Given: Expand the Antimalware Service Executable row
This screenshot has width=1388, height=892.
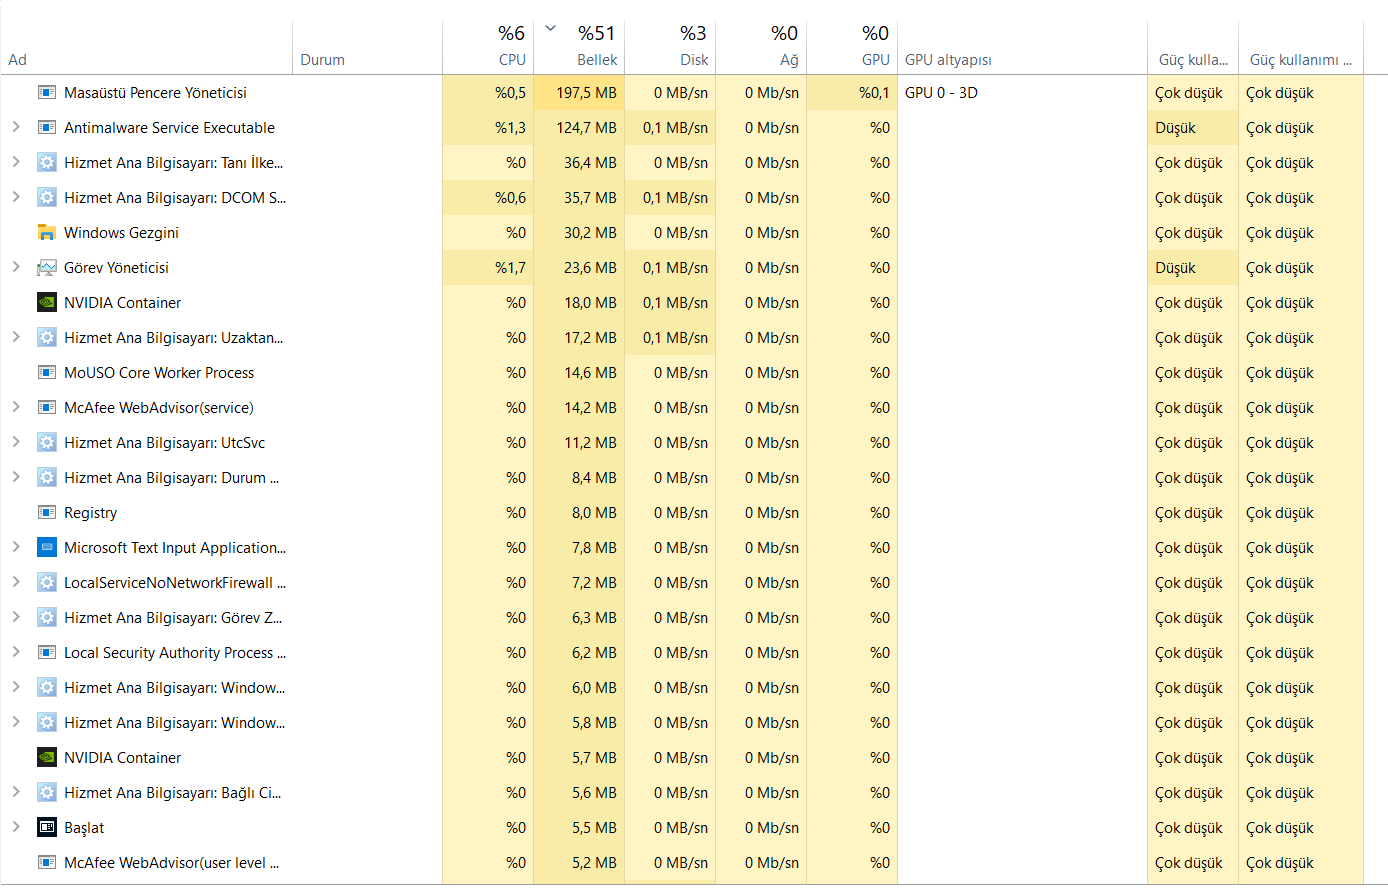Looking at the screenshot, I should point(16,127).
